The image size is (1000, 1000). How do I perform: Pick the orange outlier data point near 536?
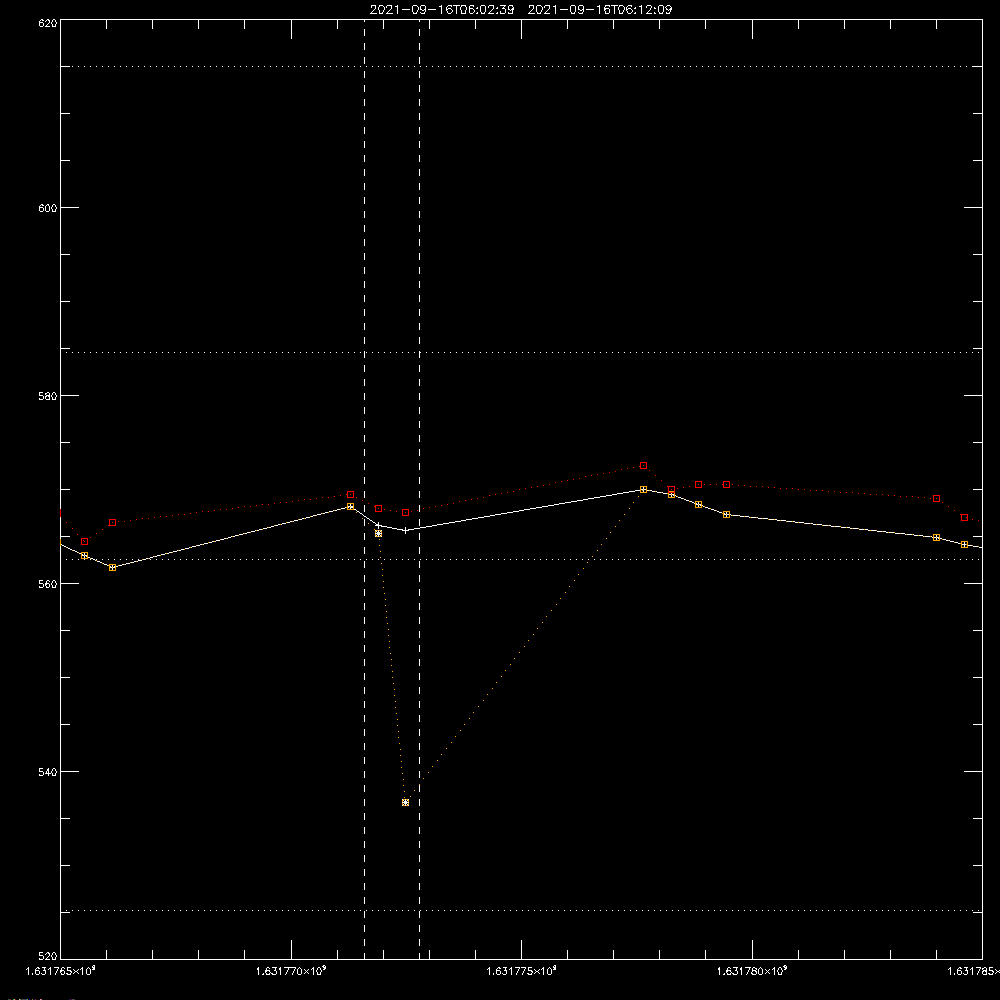(x=406, y=802)
